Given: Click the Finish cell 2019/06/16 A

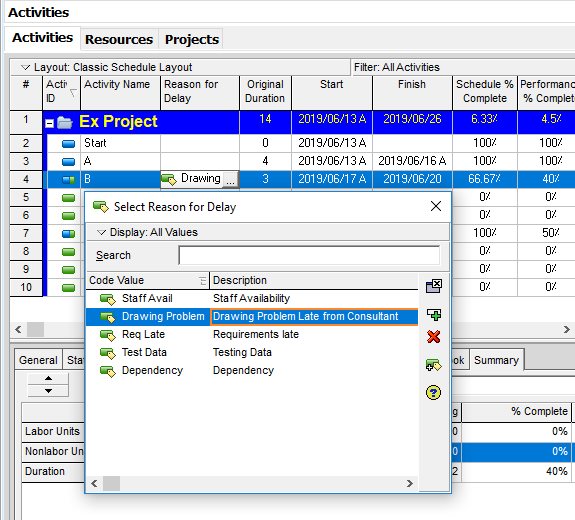Looking at the screenshot, I should (412, 161).
